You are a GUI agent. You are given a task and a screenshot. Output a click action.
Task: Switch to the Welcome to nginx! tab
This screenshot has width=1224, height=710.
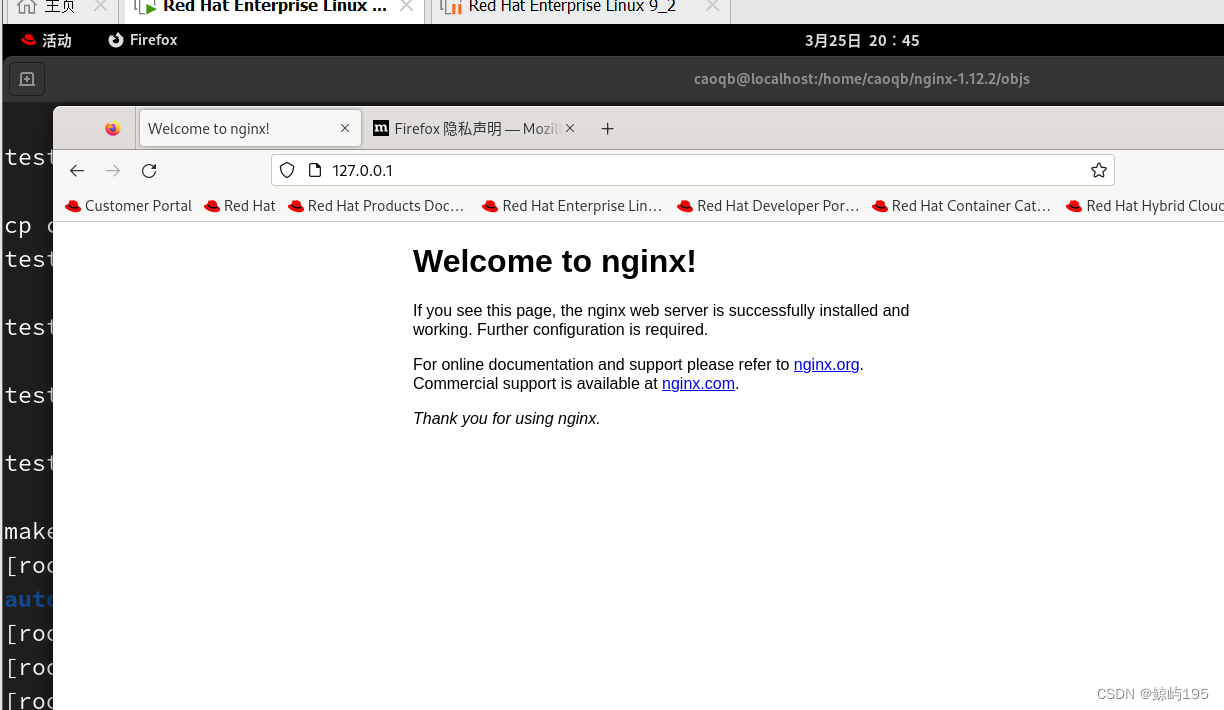(250, 128)
